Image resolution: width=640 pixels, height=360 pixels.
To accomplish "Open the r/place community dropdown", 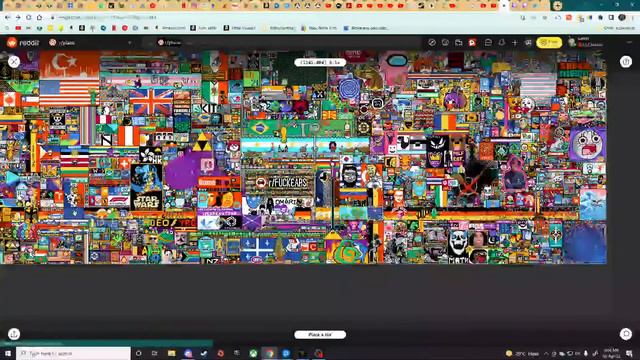I will click(x=91, y=42).
